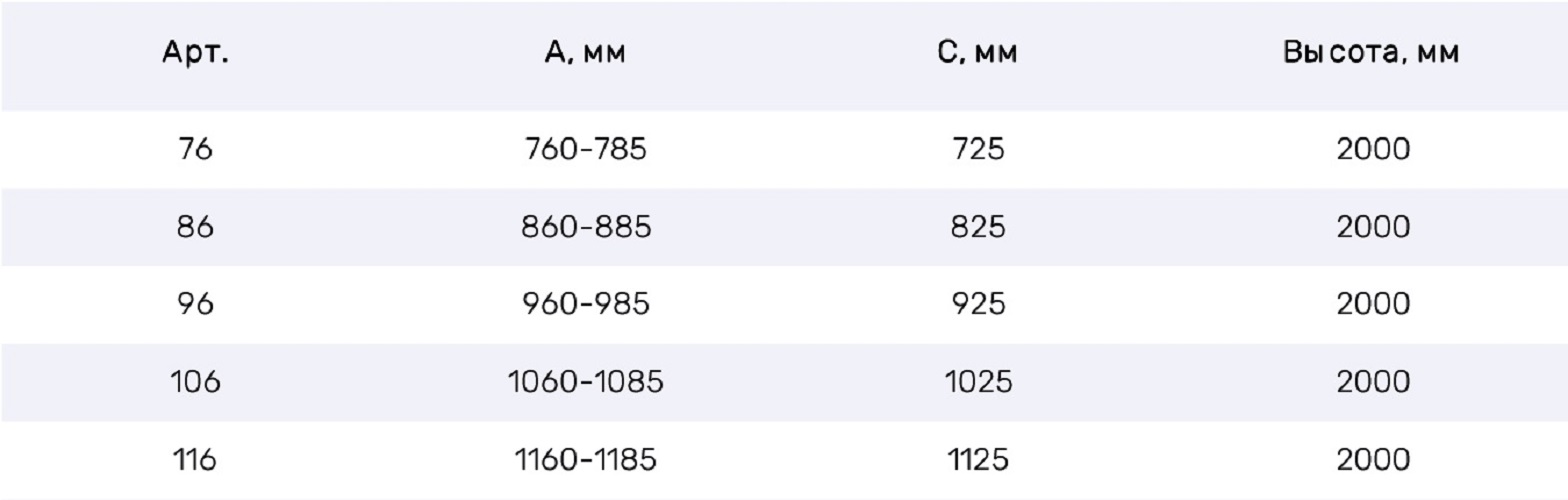Select article number 86 cell
The image size is (1568, 500).
click(195, 227)
